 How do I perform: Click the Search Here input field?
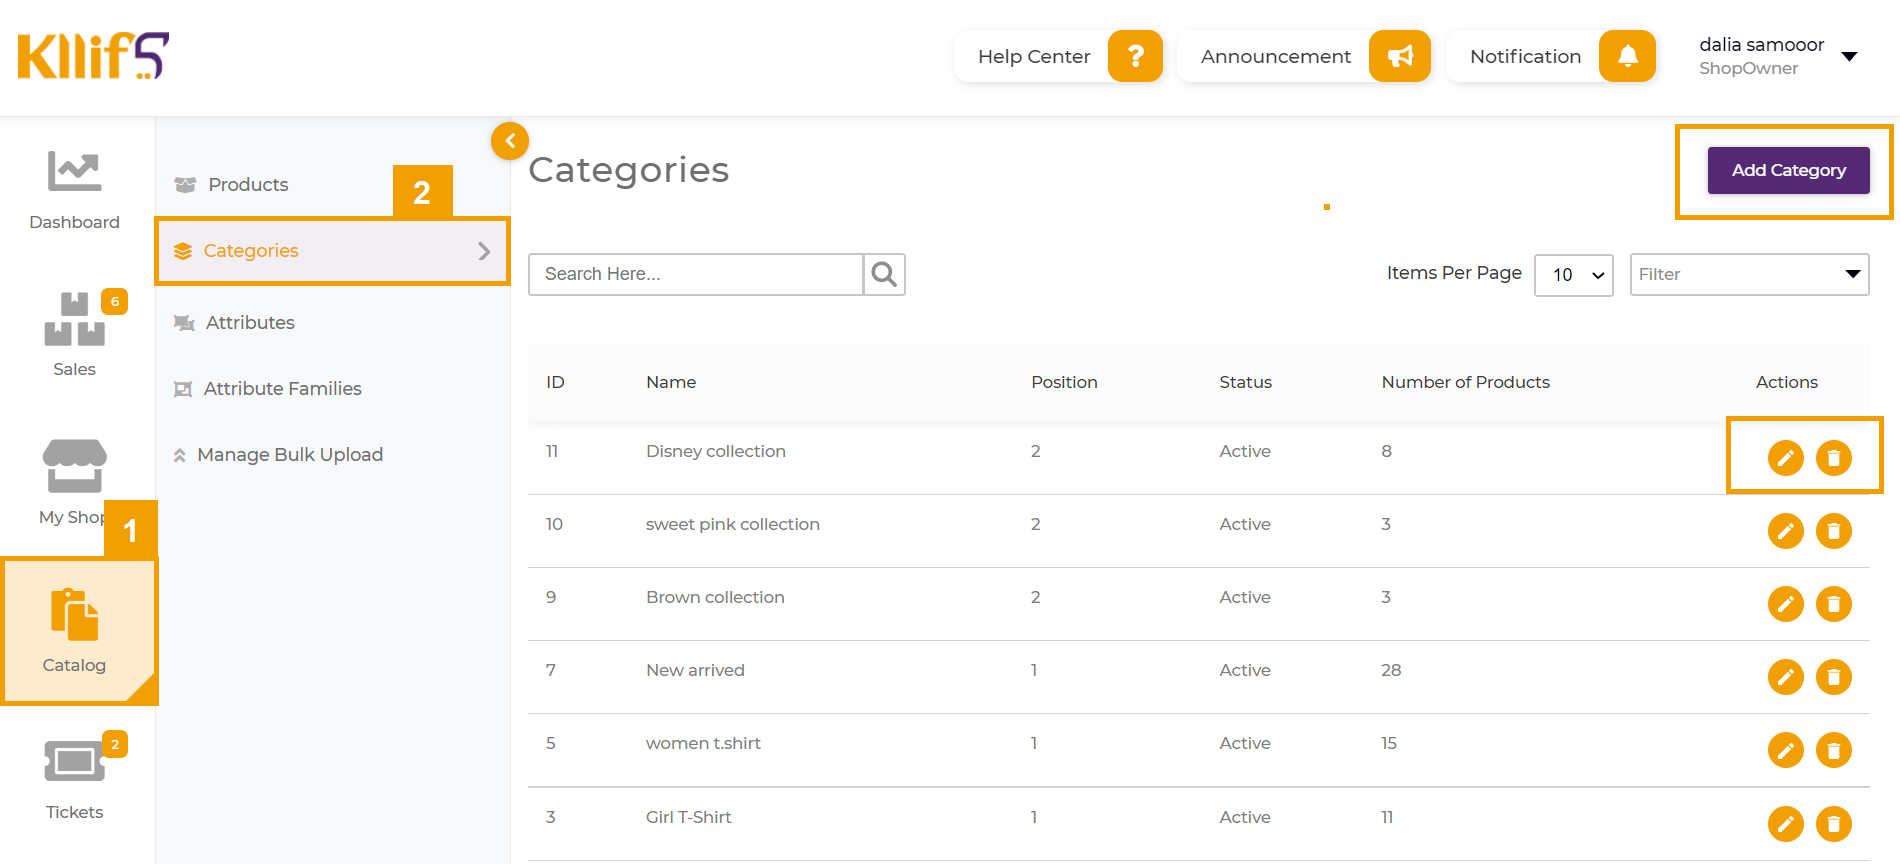coord(696,274)
